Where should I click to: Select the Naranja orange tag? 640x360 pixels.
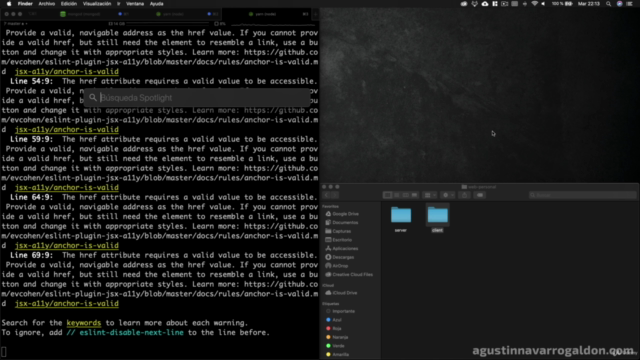click(337, 337)
